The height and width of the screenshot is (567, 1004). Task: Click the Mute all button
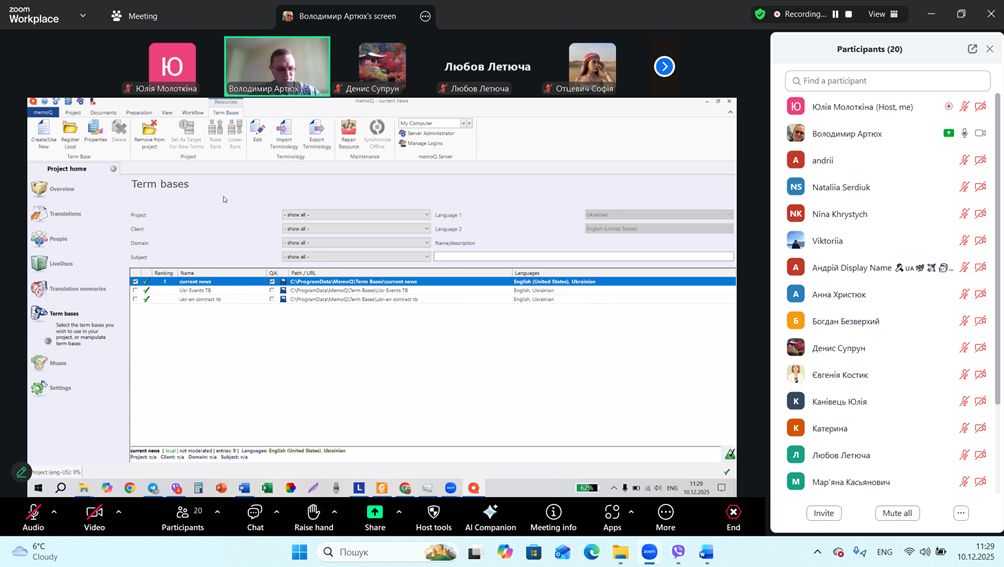coord(896,513)
